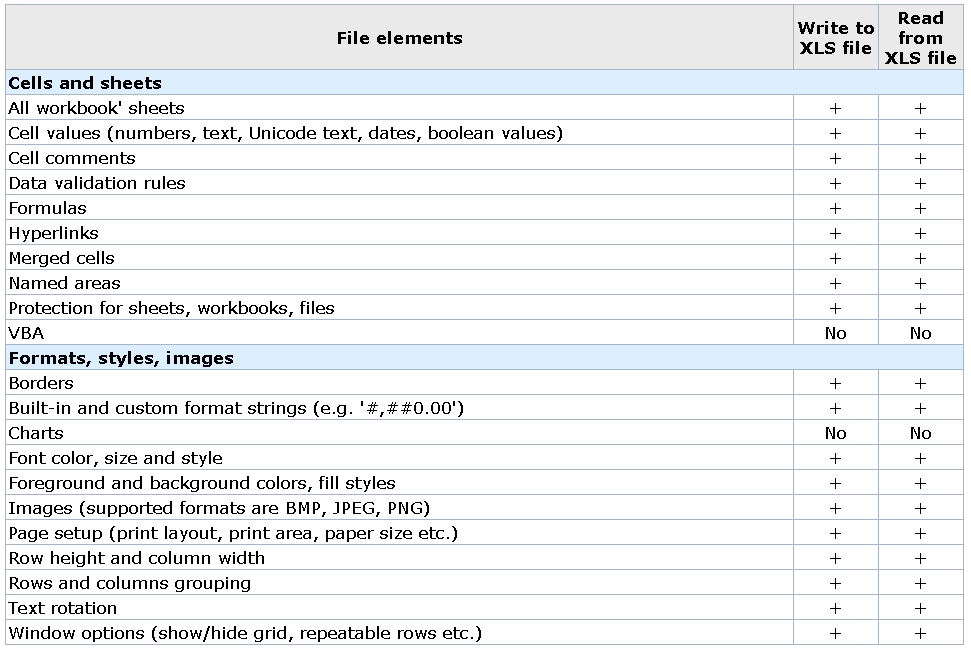Click the Font color, size and style row
This screenshot has width=971, height=651.
[x=484, y=458]
